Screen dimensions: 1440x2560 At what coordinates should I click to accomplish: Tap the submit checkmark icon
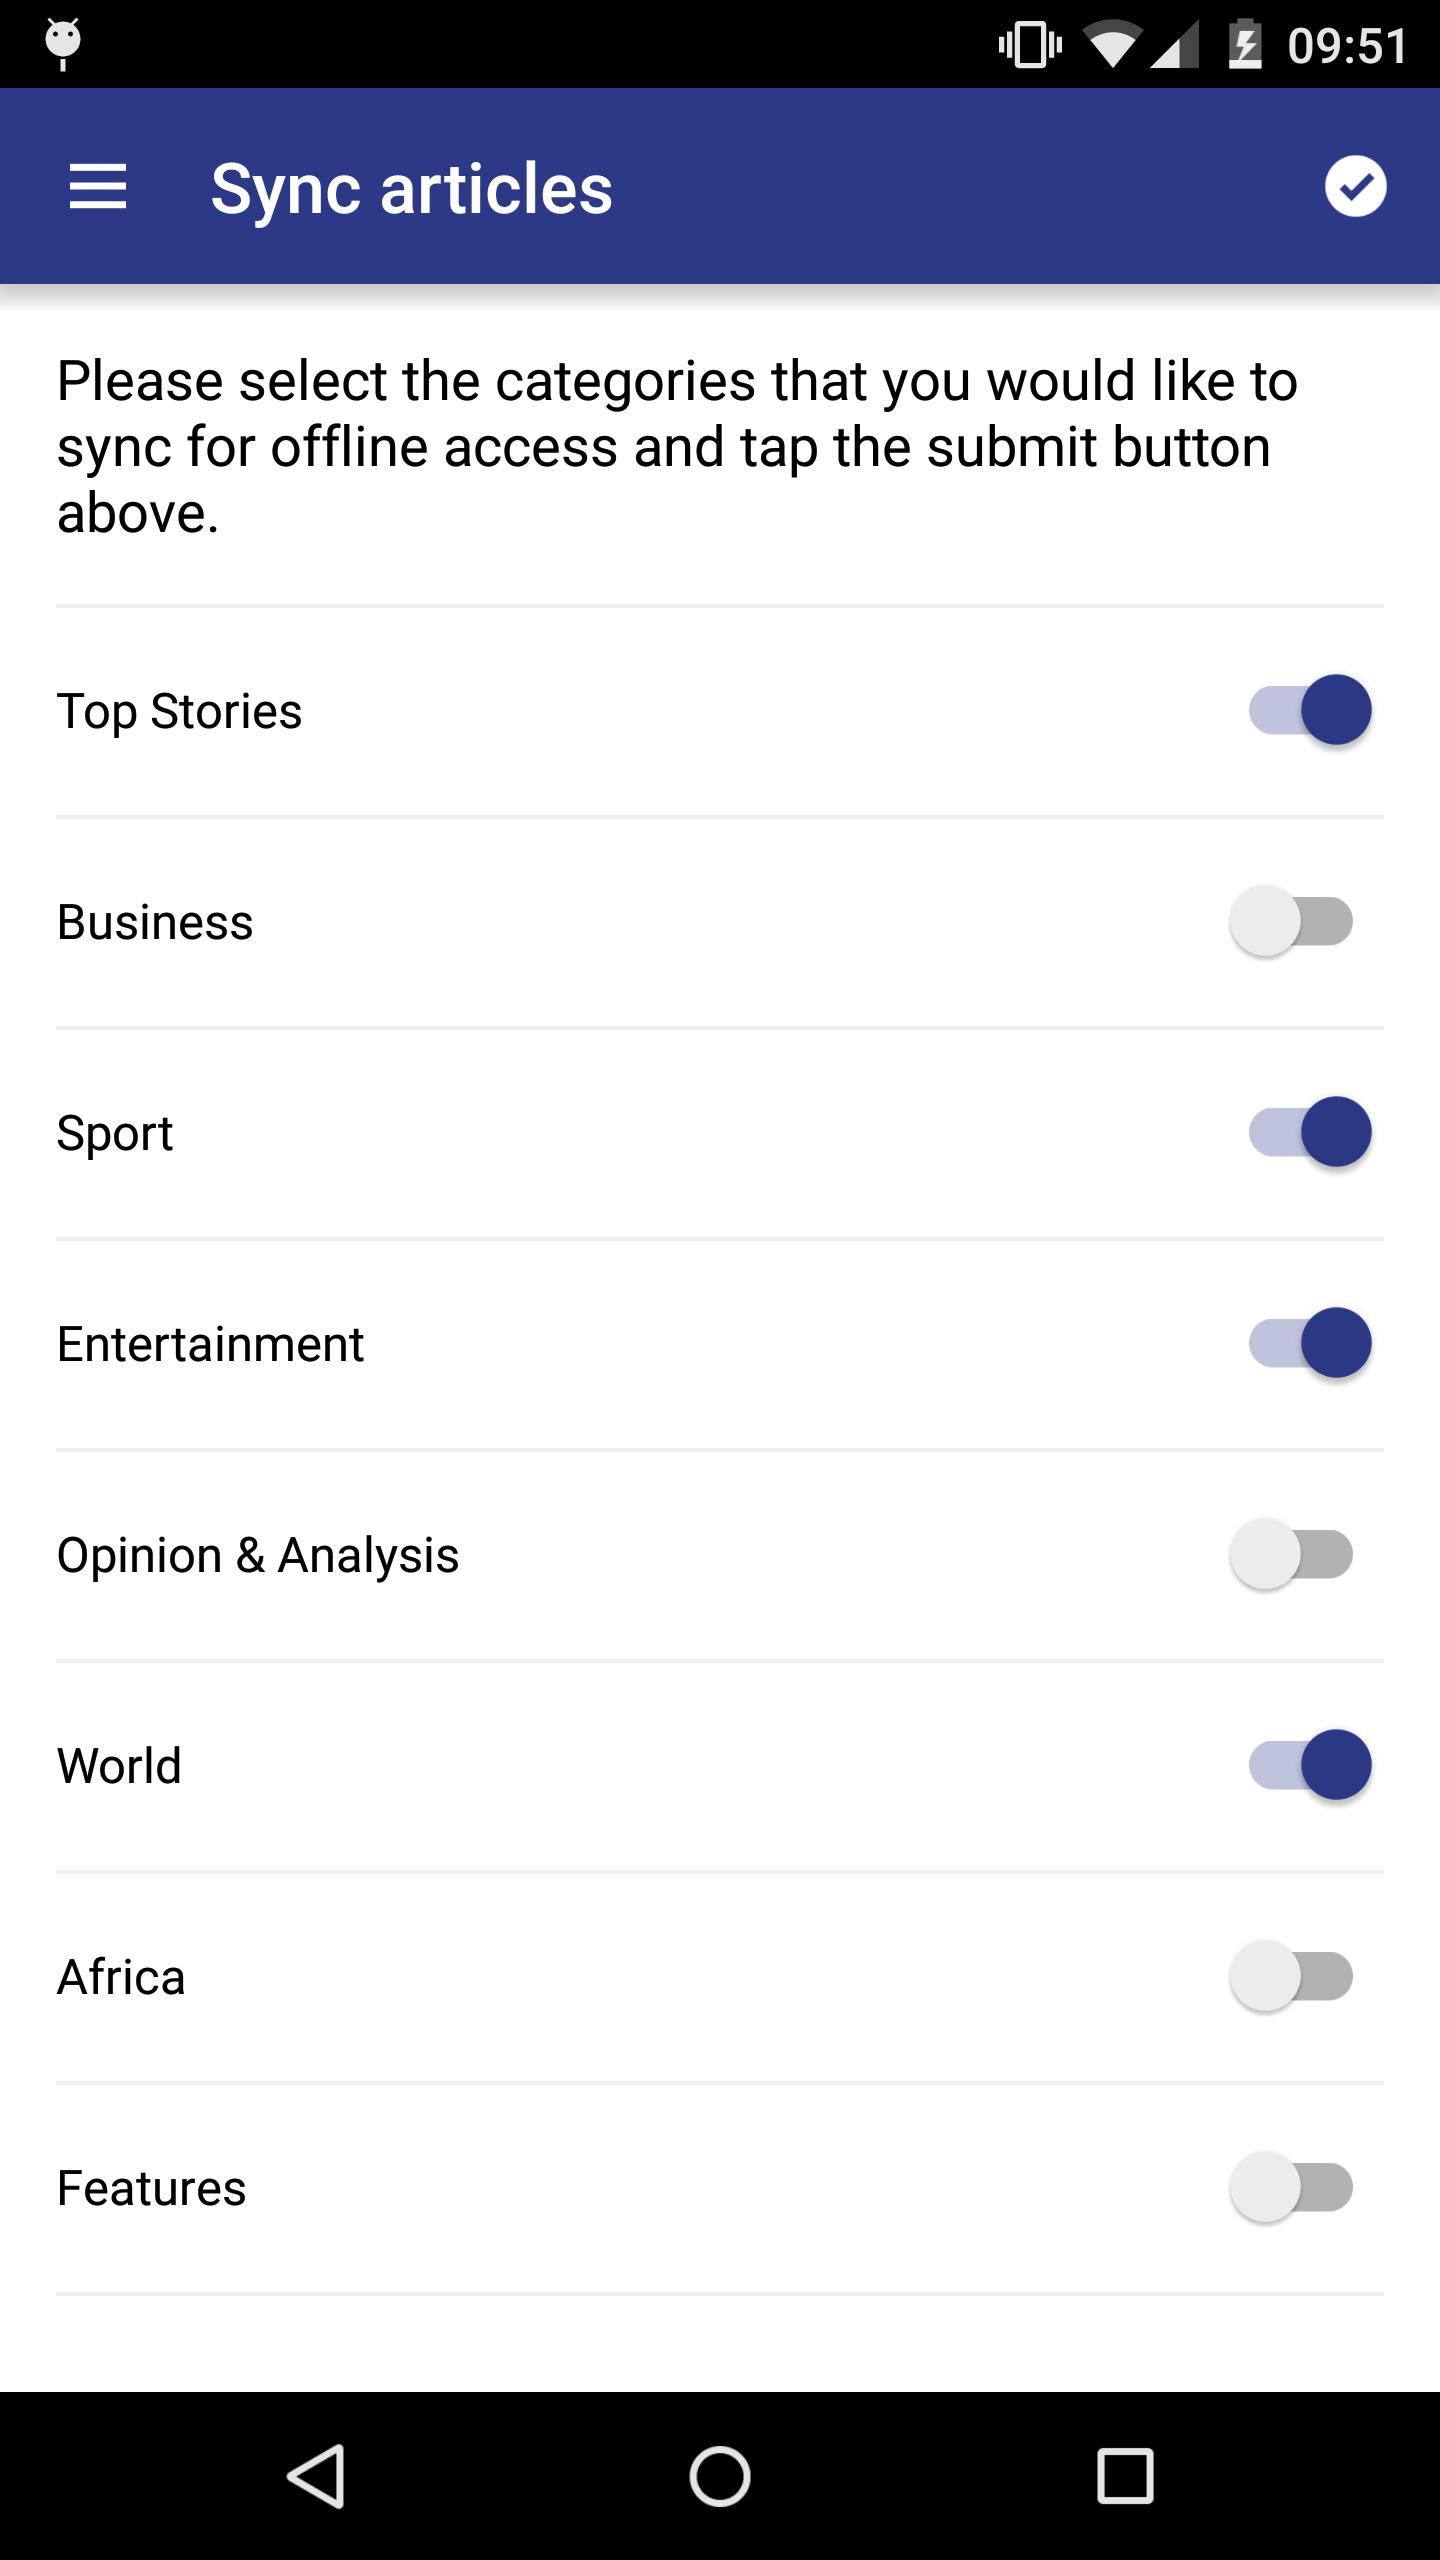pos(1355,187)
